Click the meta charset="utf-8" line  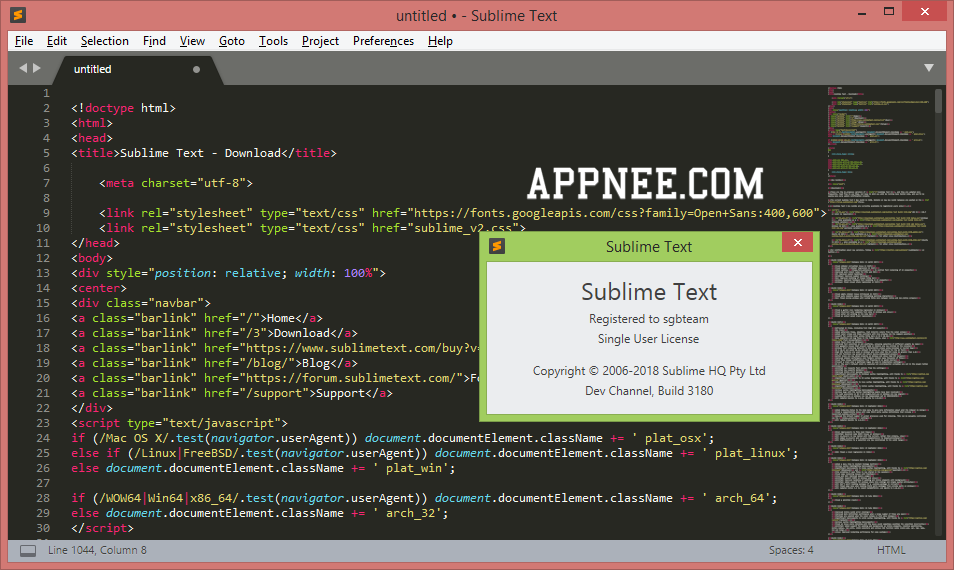coord(176,183)
